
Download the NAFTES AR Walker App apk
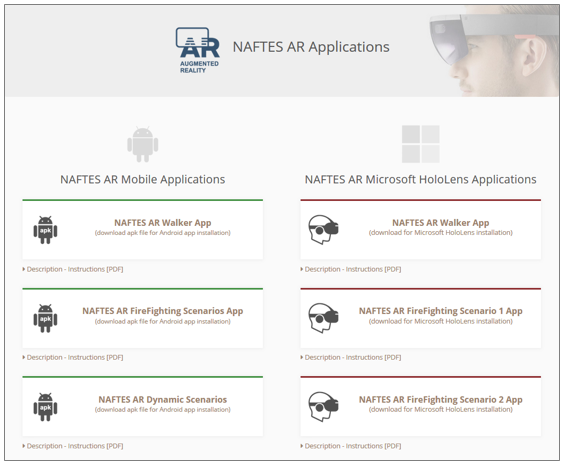pos(163,223)
